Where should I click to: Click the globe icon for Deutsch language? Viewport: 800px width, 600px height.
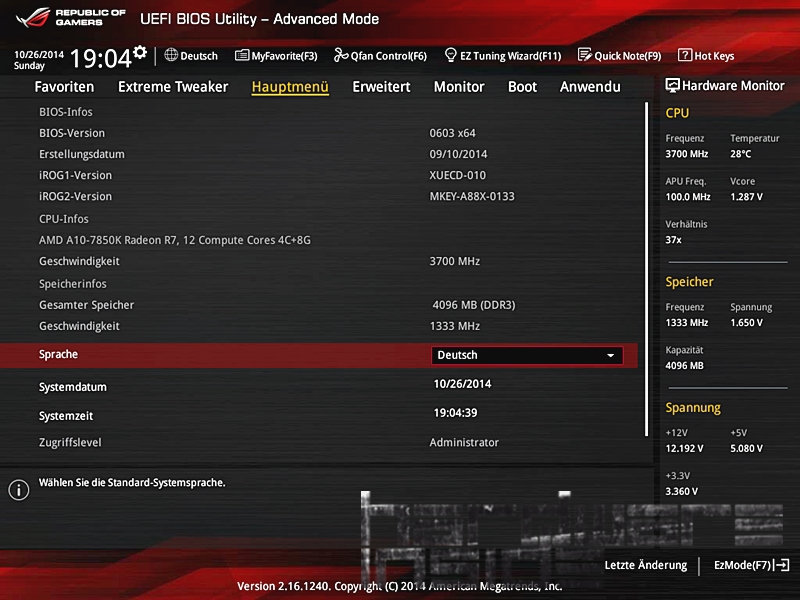coord(171,56)
